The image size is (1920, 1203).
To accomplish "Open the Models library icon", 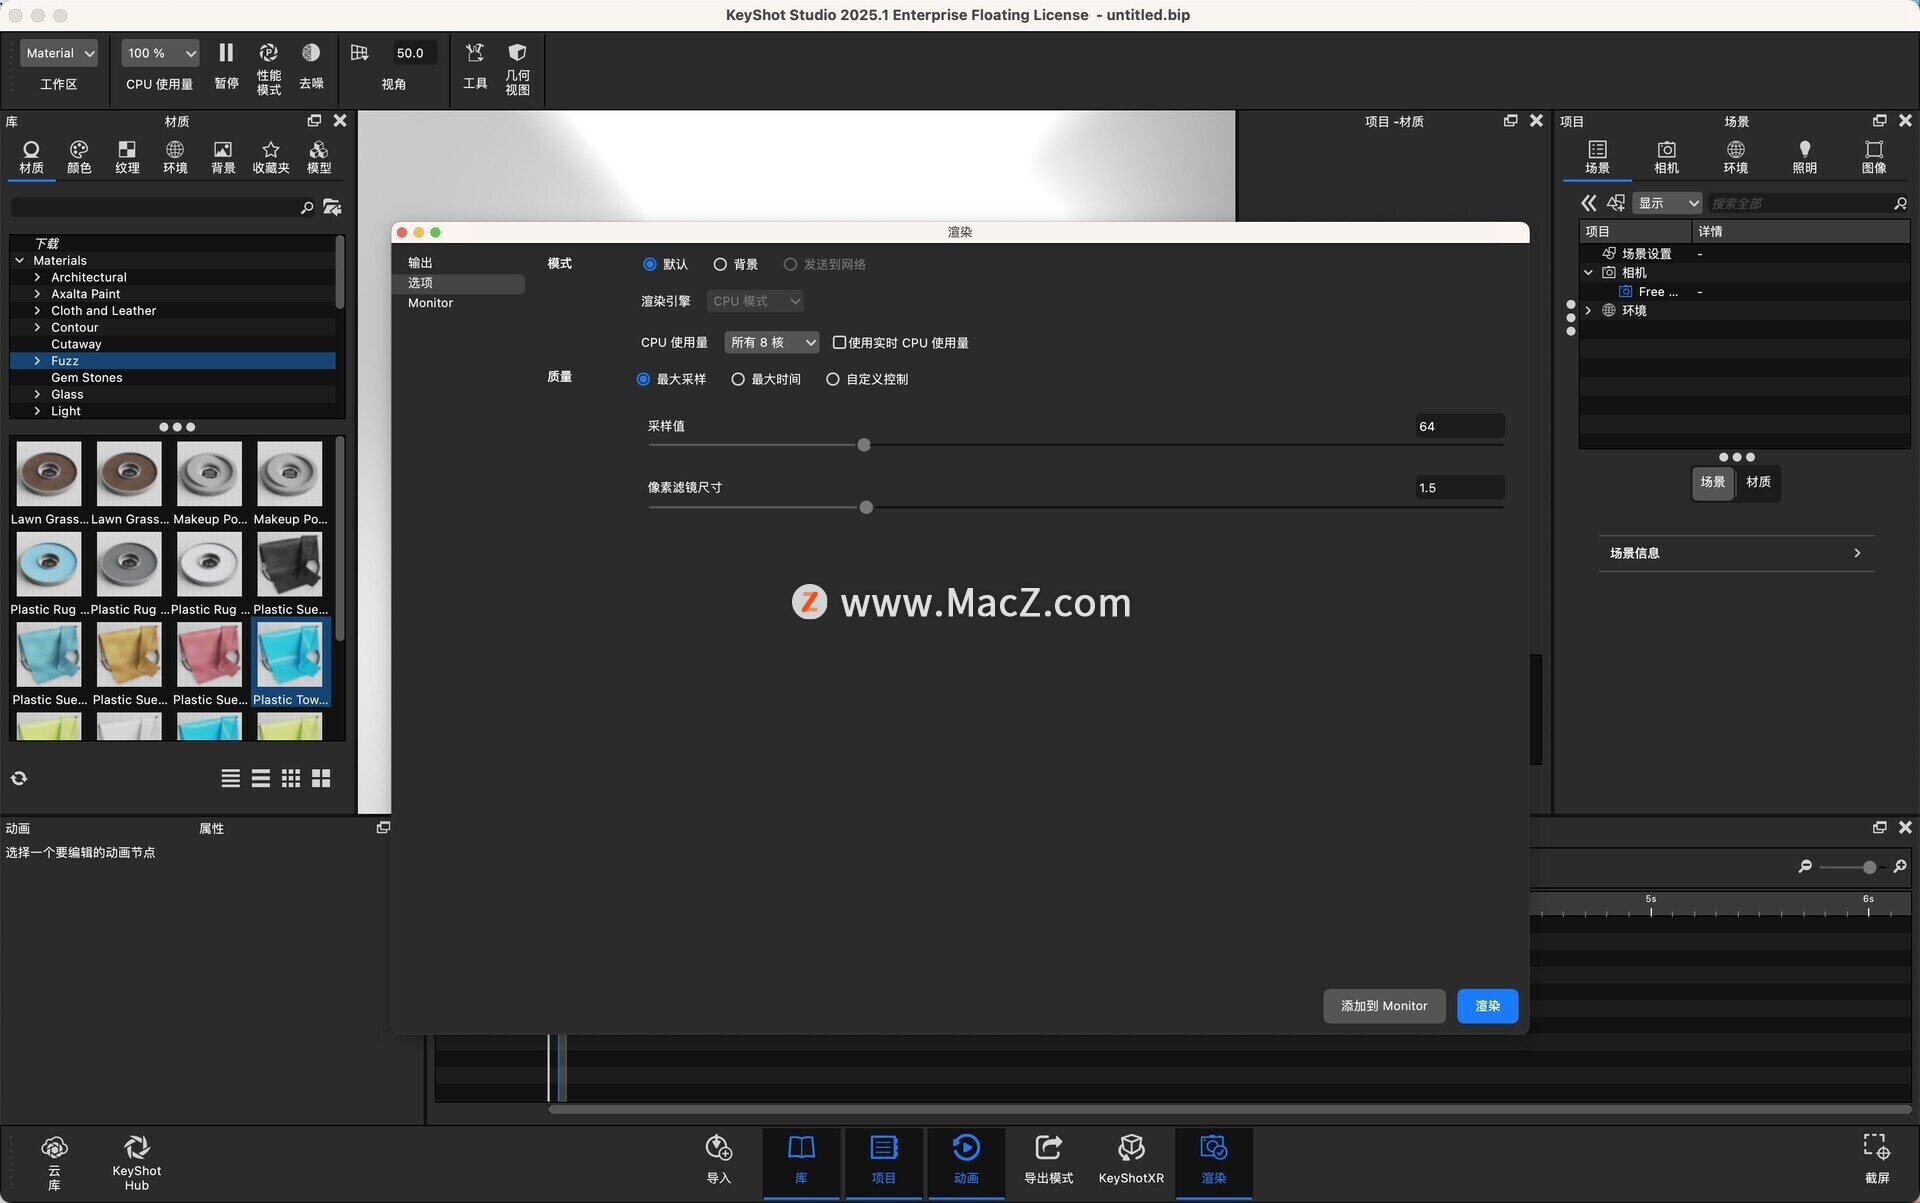I will (x=319, y=150).
